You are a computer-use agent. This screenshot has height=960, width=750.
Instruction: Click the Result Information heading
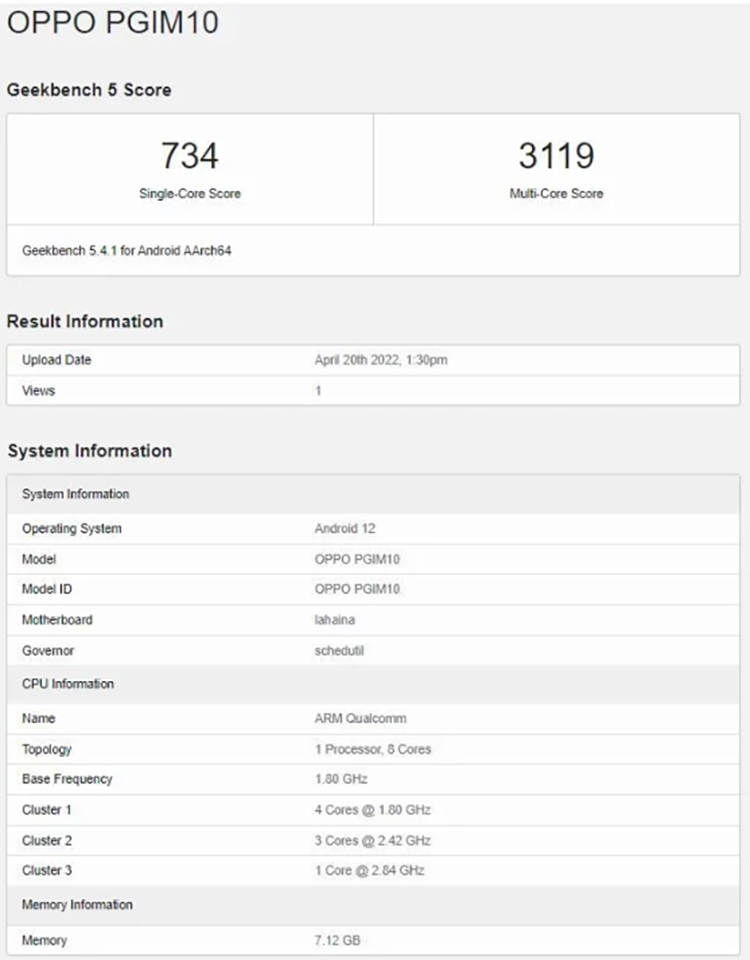tap(85, 321)
